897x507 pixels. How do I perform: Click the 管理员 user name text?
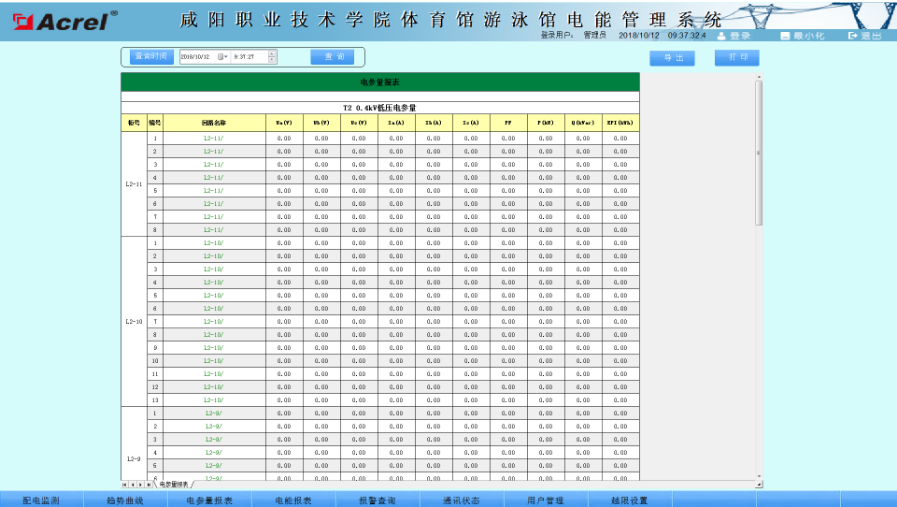click(594, 35)
